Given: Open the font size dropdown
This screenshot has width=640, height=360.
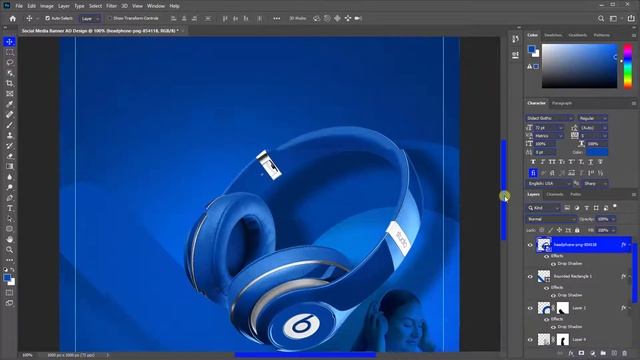Looking at the screenshot, I should pos(549,128).
